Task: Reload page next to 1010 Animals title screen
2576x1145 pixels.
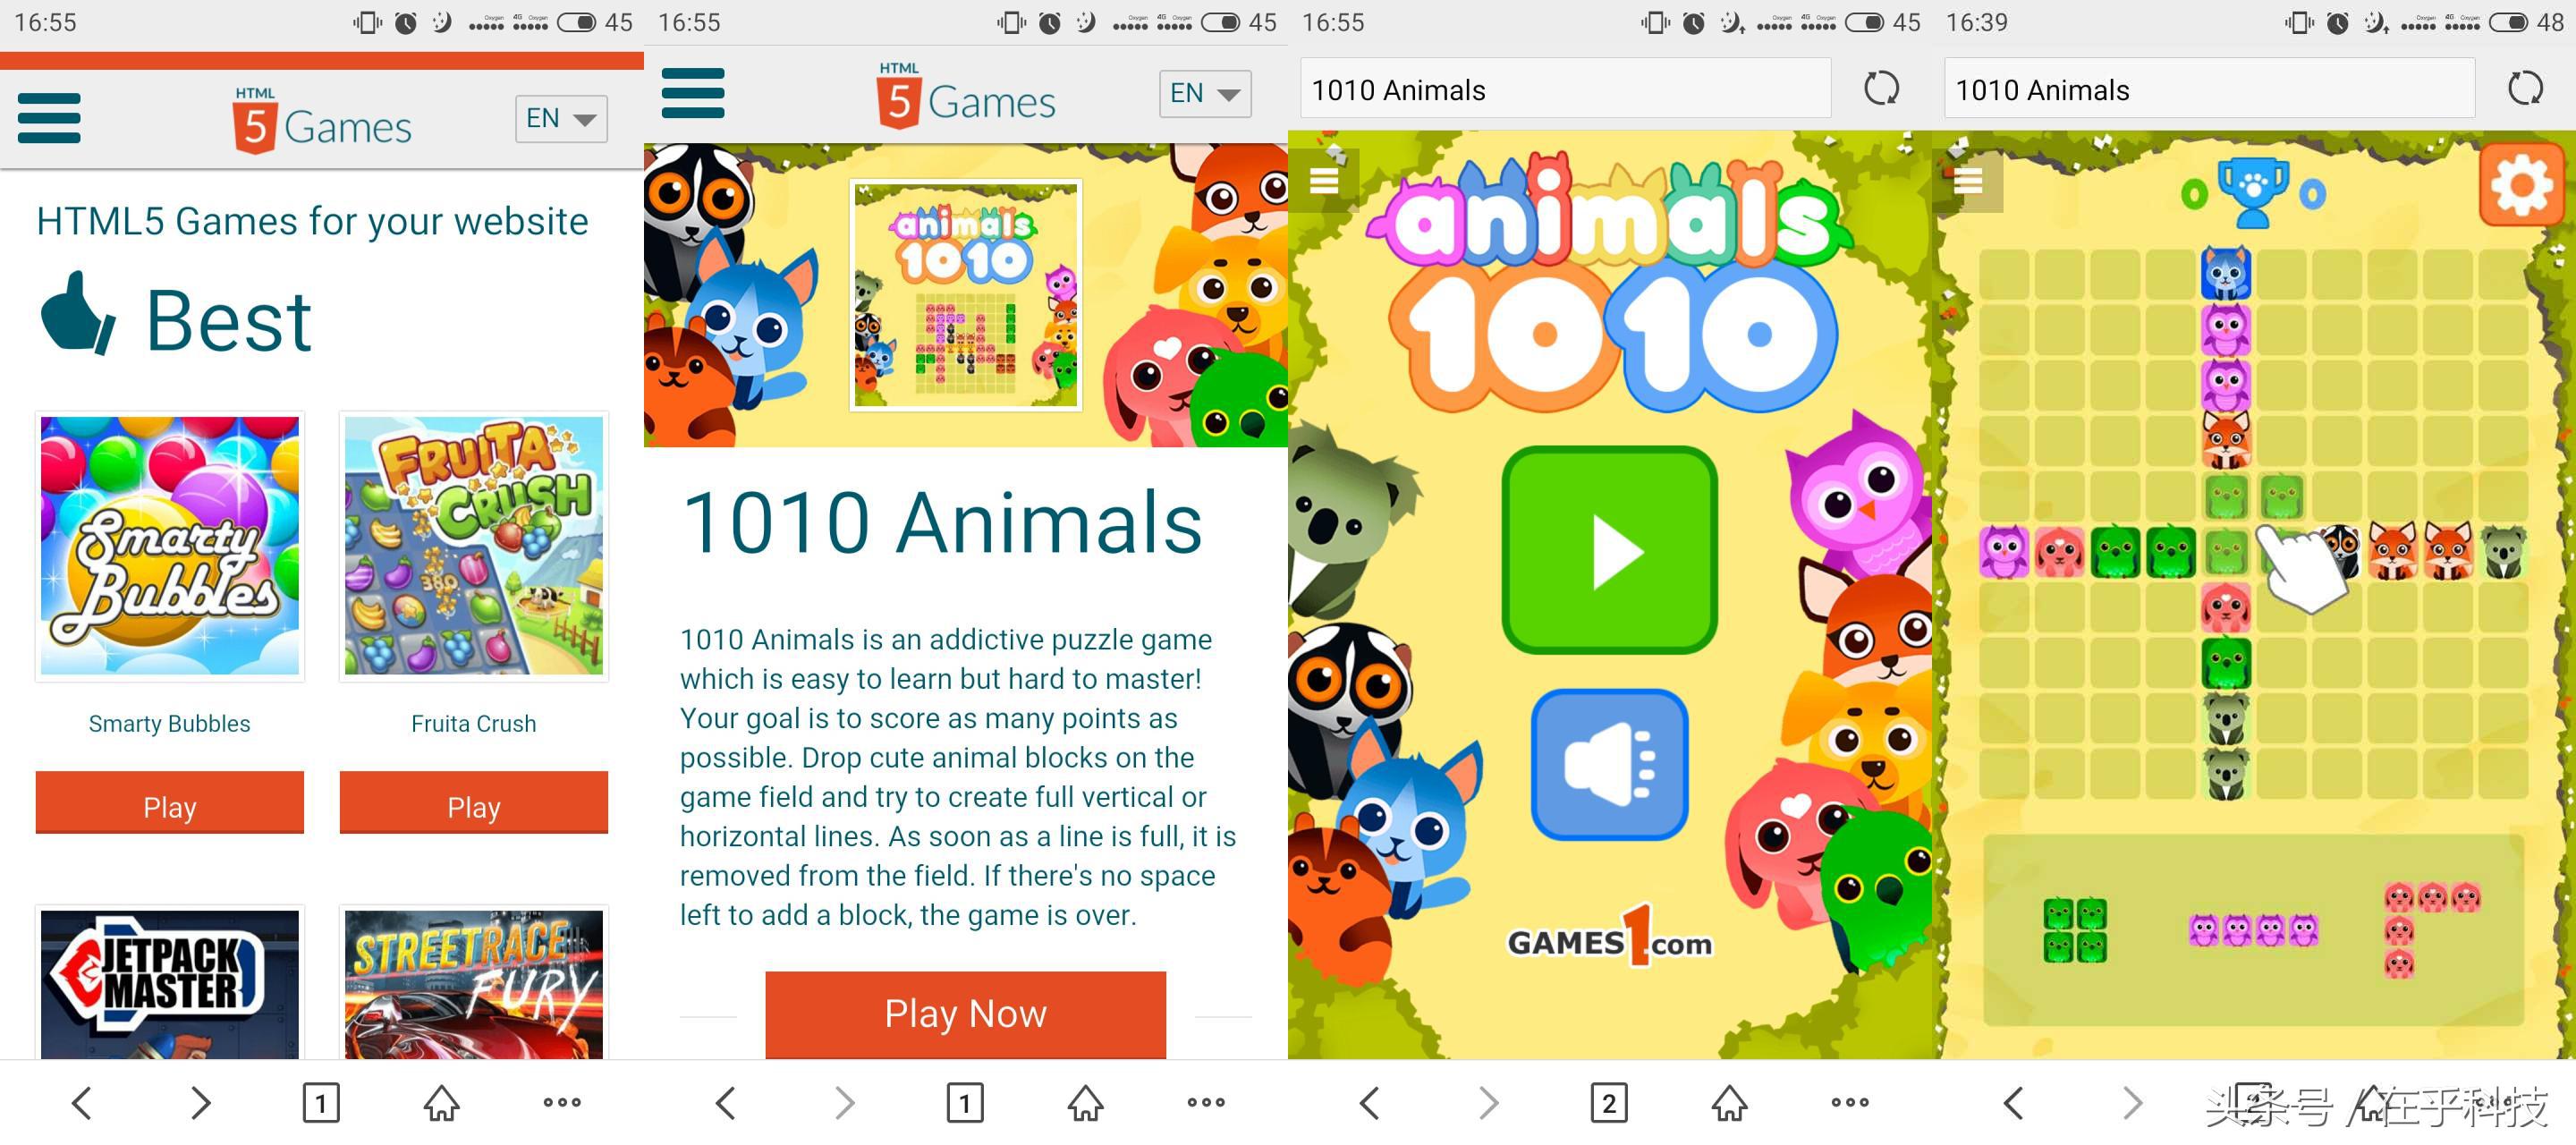Action: point(1880,88)
